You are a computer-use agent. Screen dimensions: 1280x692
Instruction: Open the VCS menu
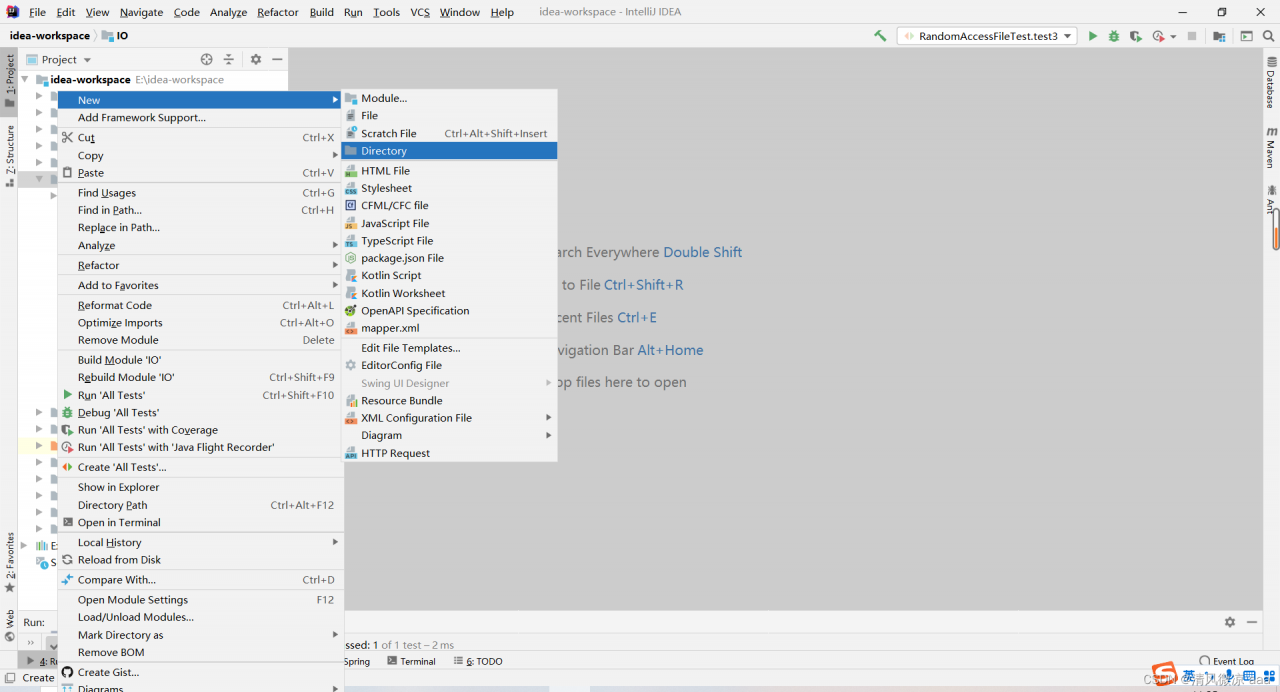pos(420,12)
